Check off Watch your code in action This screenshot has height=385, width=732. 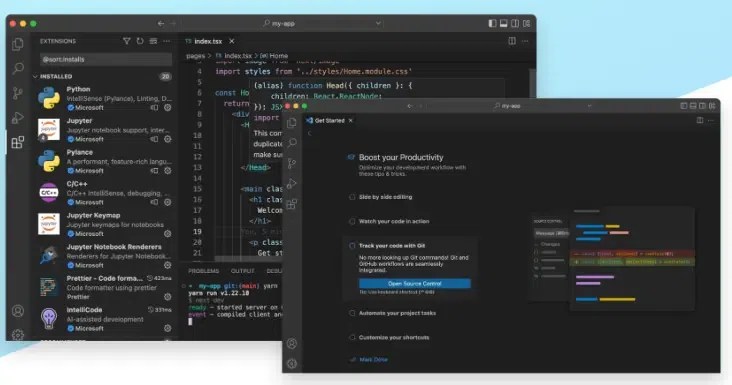click(x=352, y=221)
